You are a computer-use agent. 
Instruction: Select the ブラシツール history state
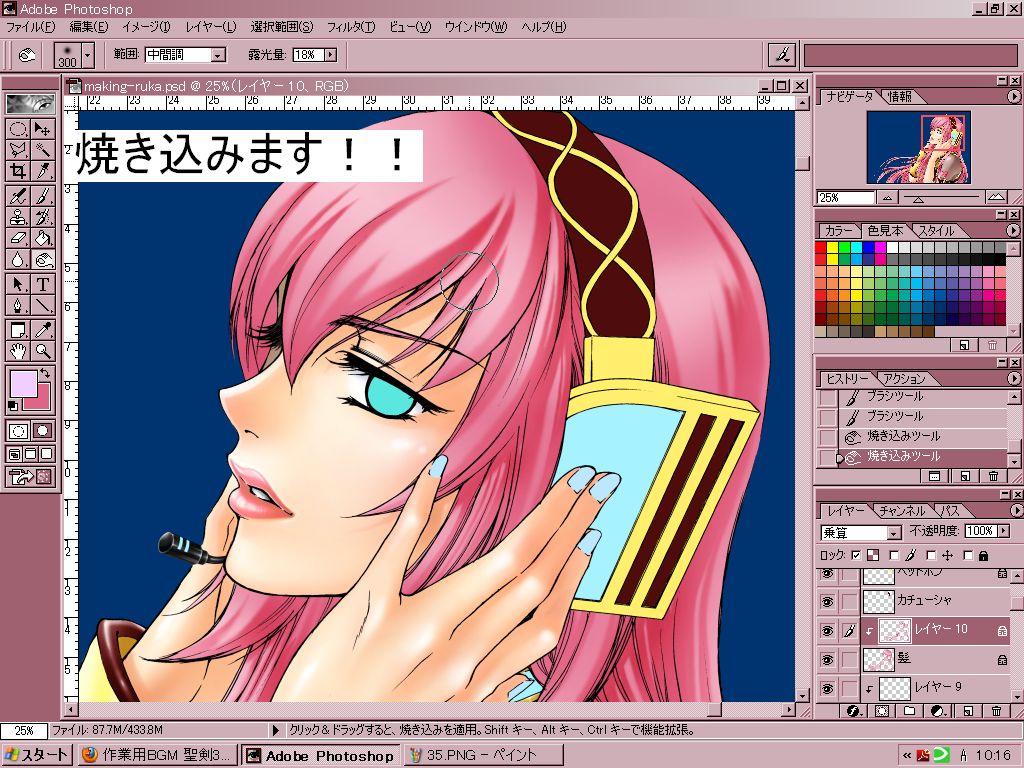(895, 416)
